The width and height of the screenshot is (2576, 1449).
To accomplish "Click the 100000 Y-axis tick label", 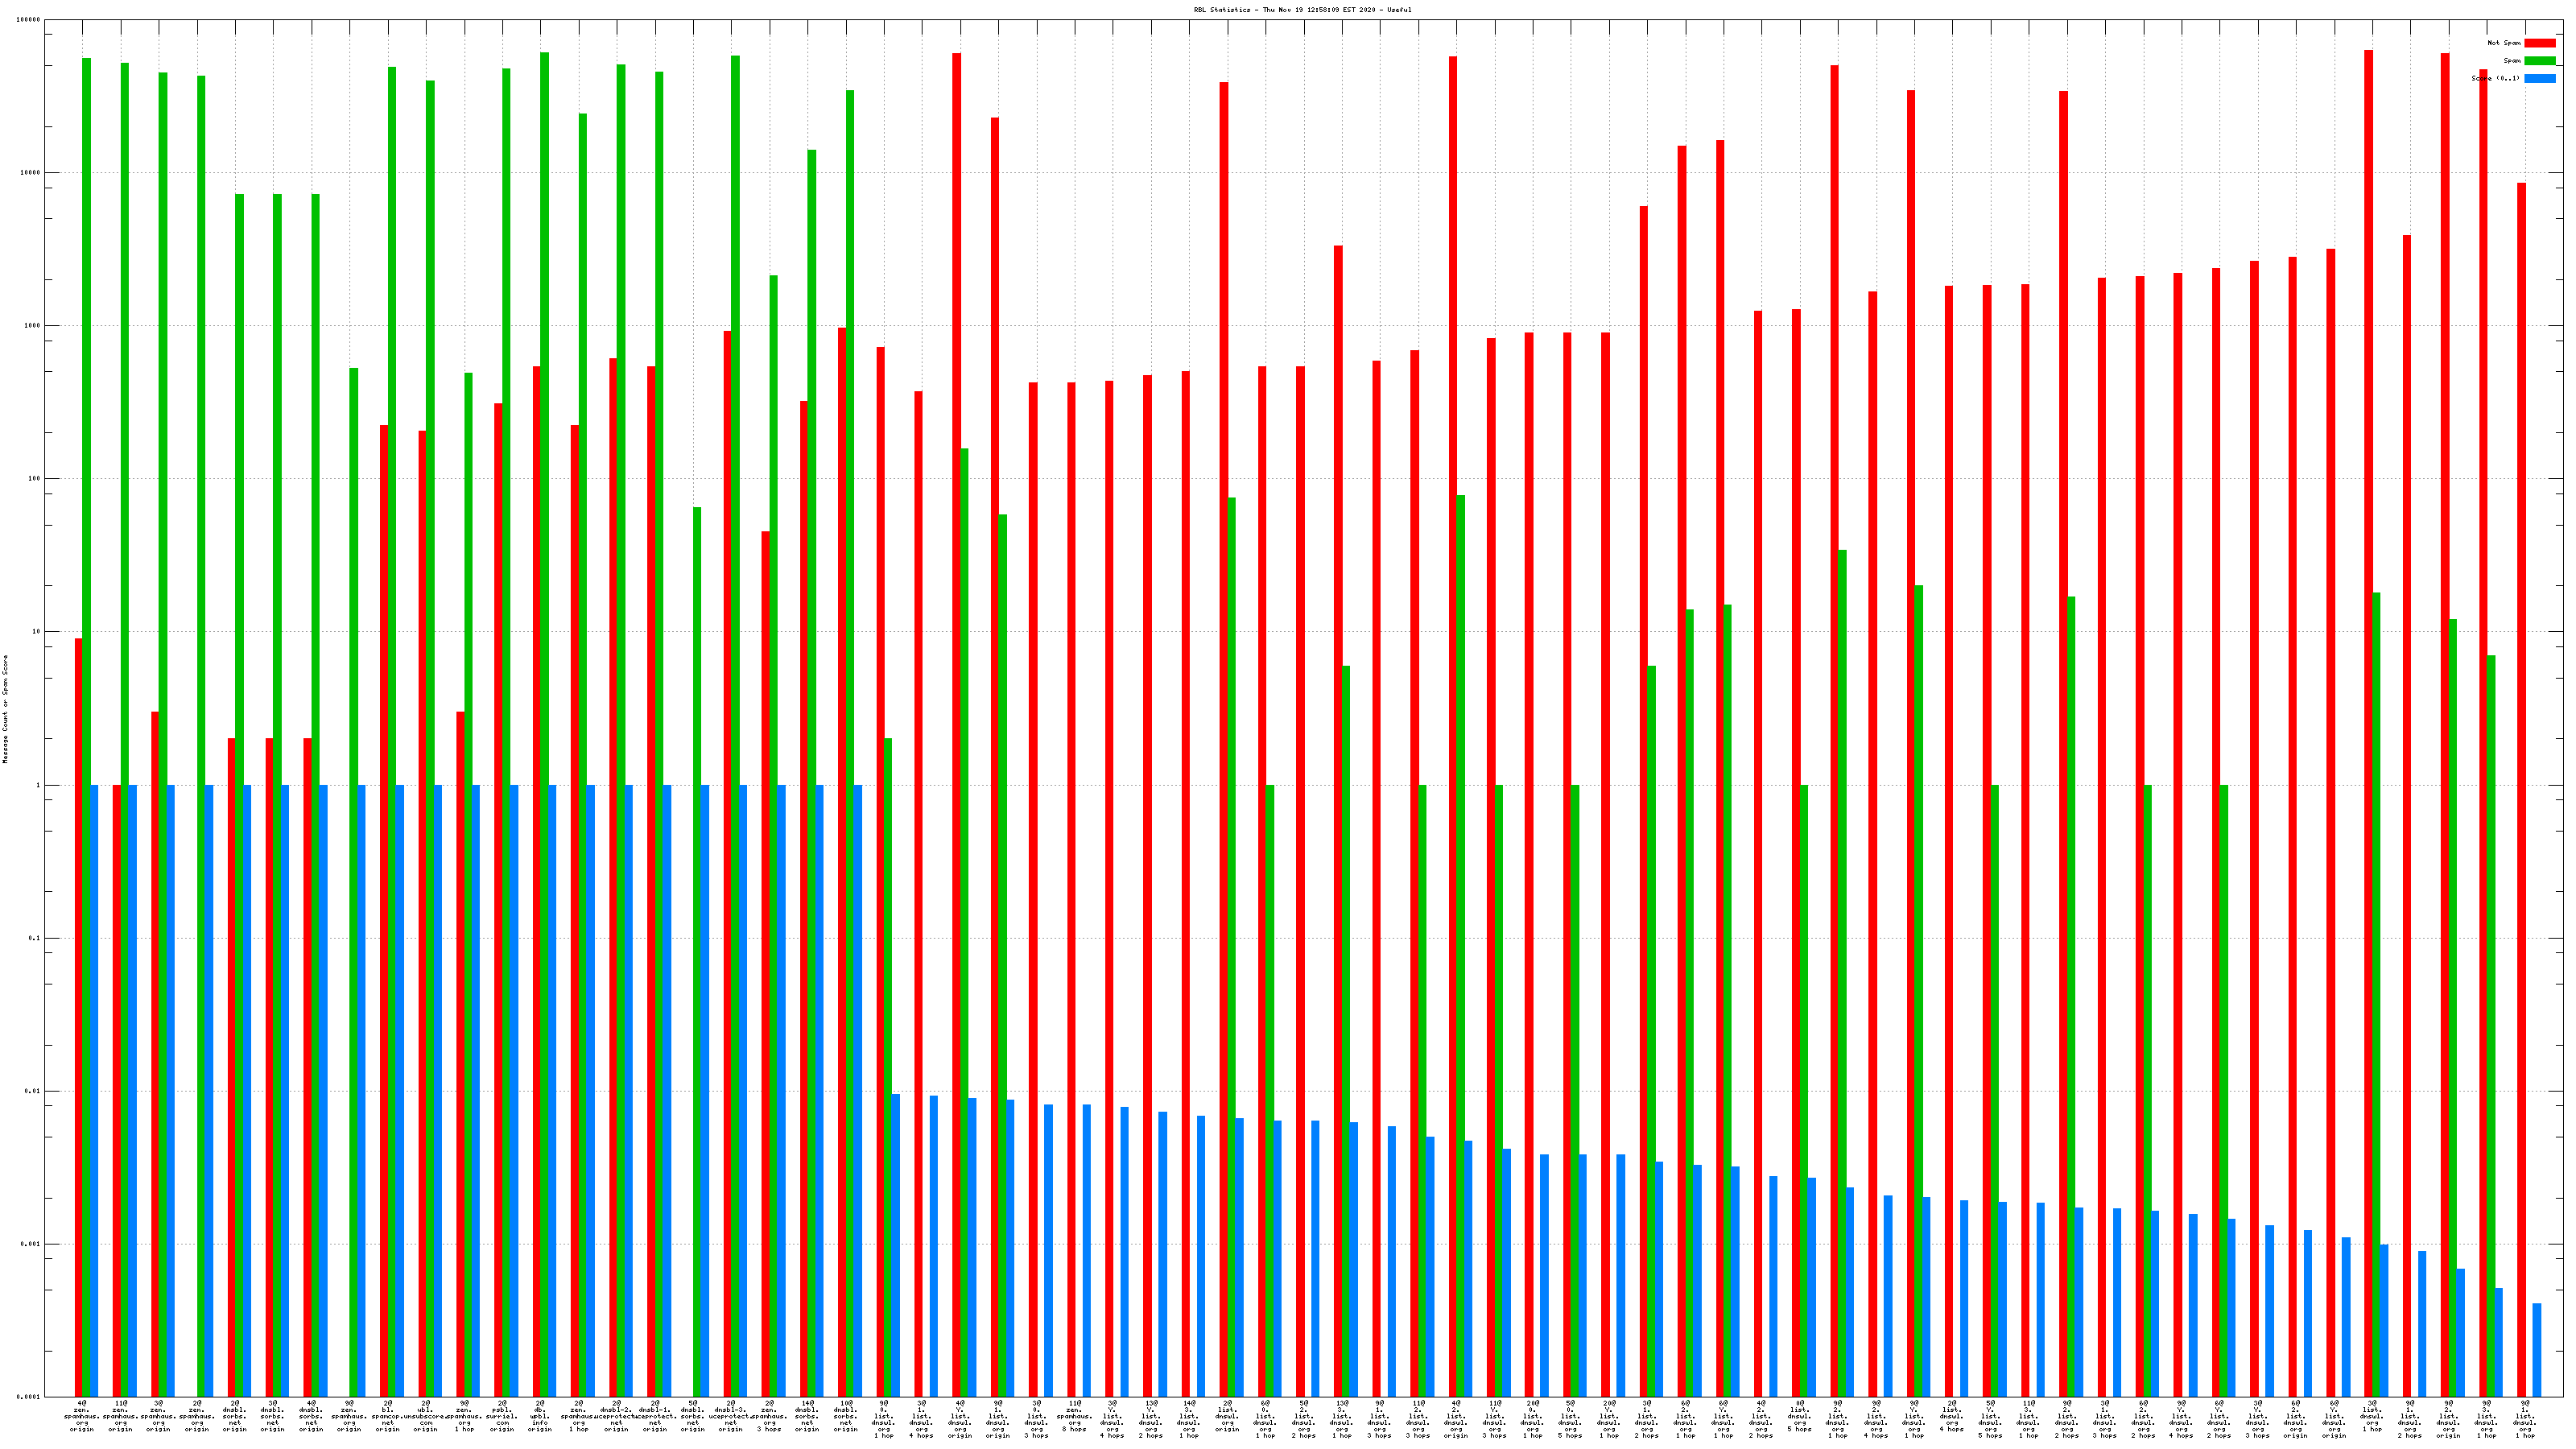I will 30,20.
